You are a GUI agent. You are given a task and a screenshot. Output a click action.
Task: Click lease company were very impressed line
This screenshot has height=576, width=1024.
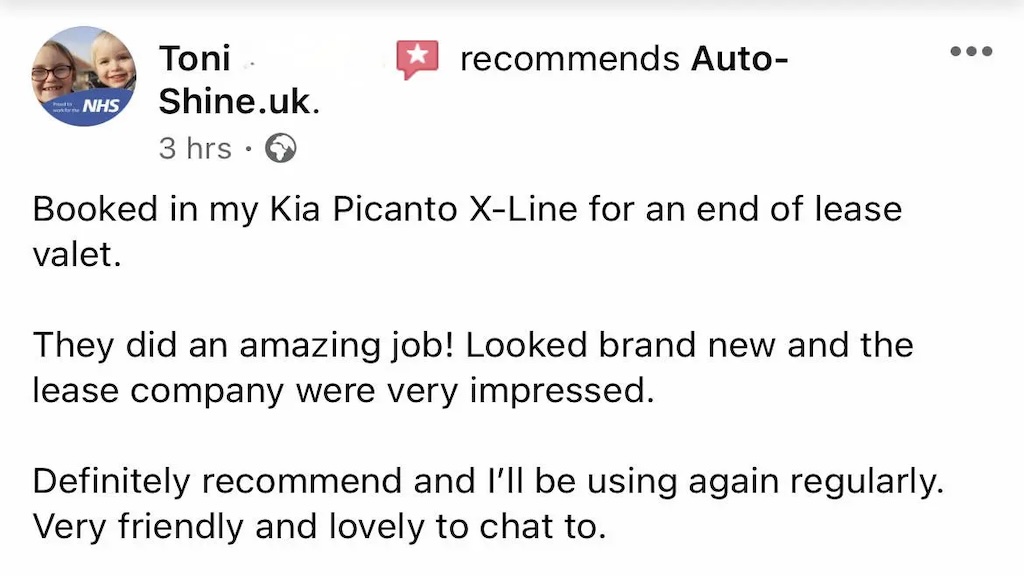pyautogui.click(x=344, y=391)
